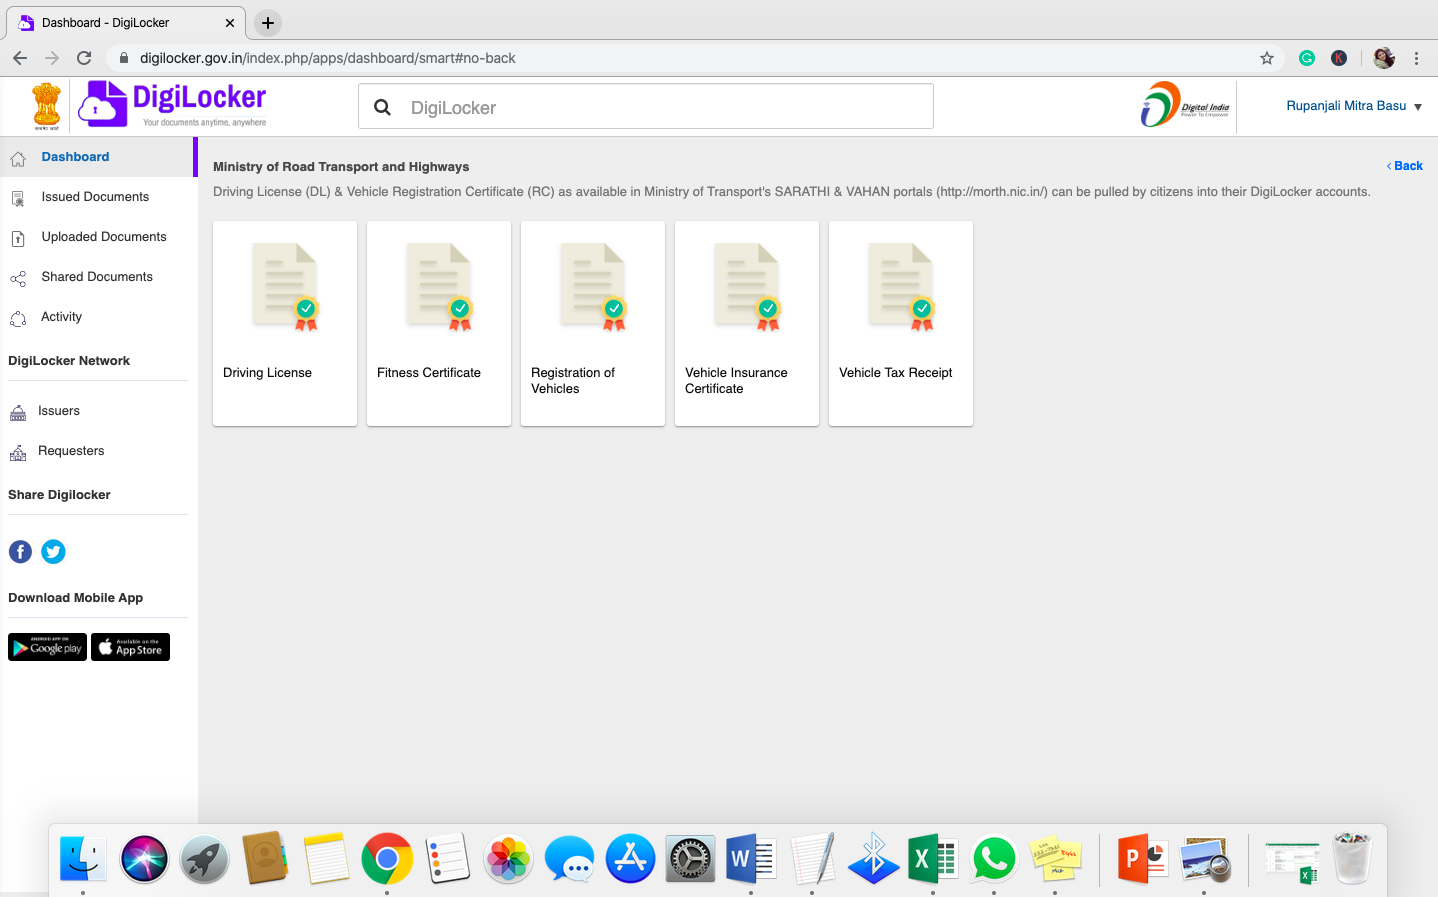1438x897 pixels.
Task: Open Issuers under DigiLocker Network
Action: point(59,411)
